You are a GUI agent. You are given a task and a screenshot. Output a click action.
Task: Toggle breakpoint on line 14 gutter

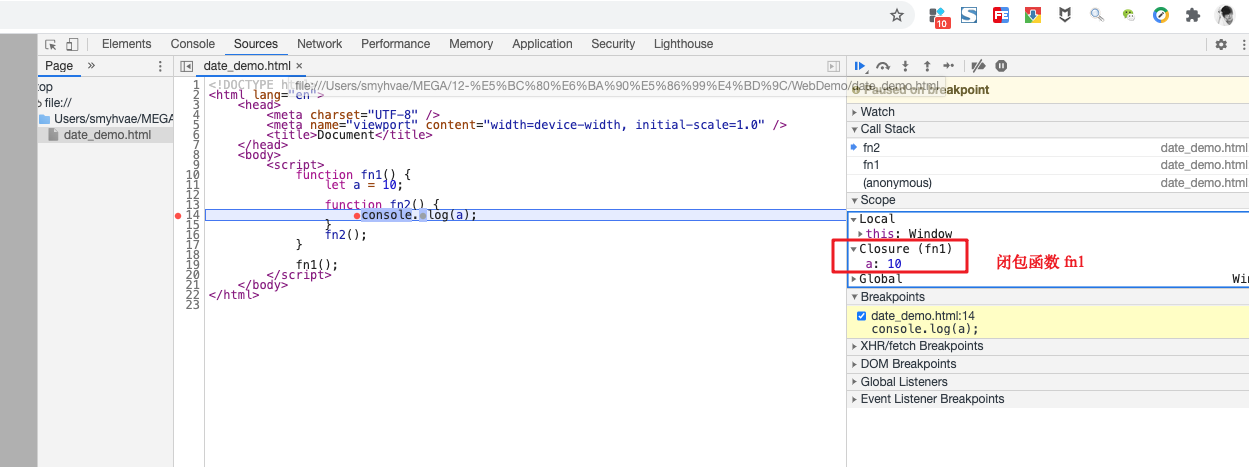coord(193,215)
